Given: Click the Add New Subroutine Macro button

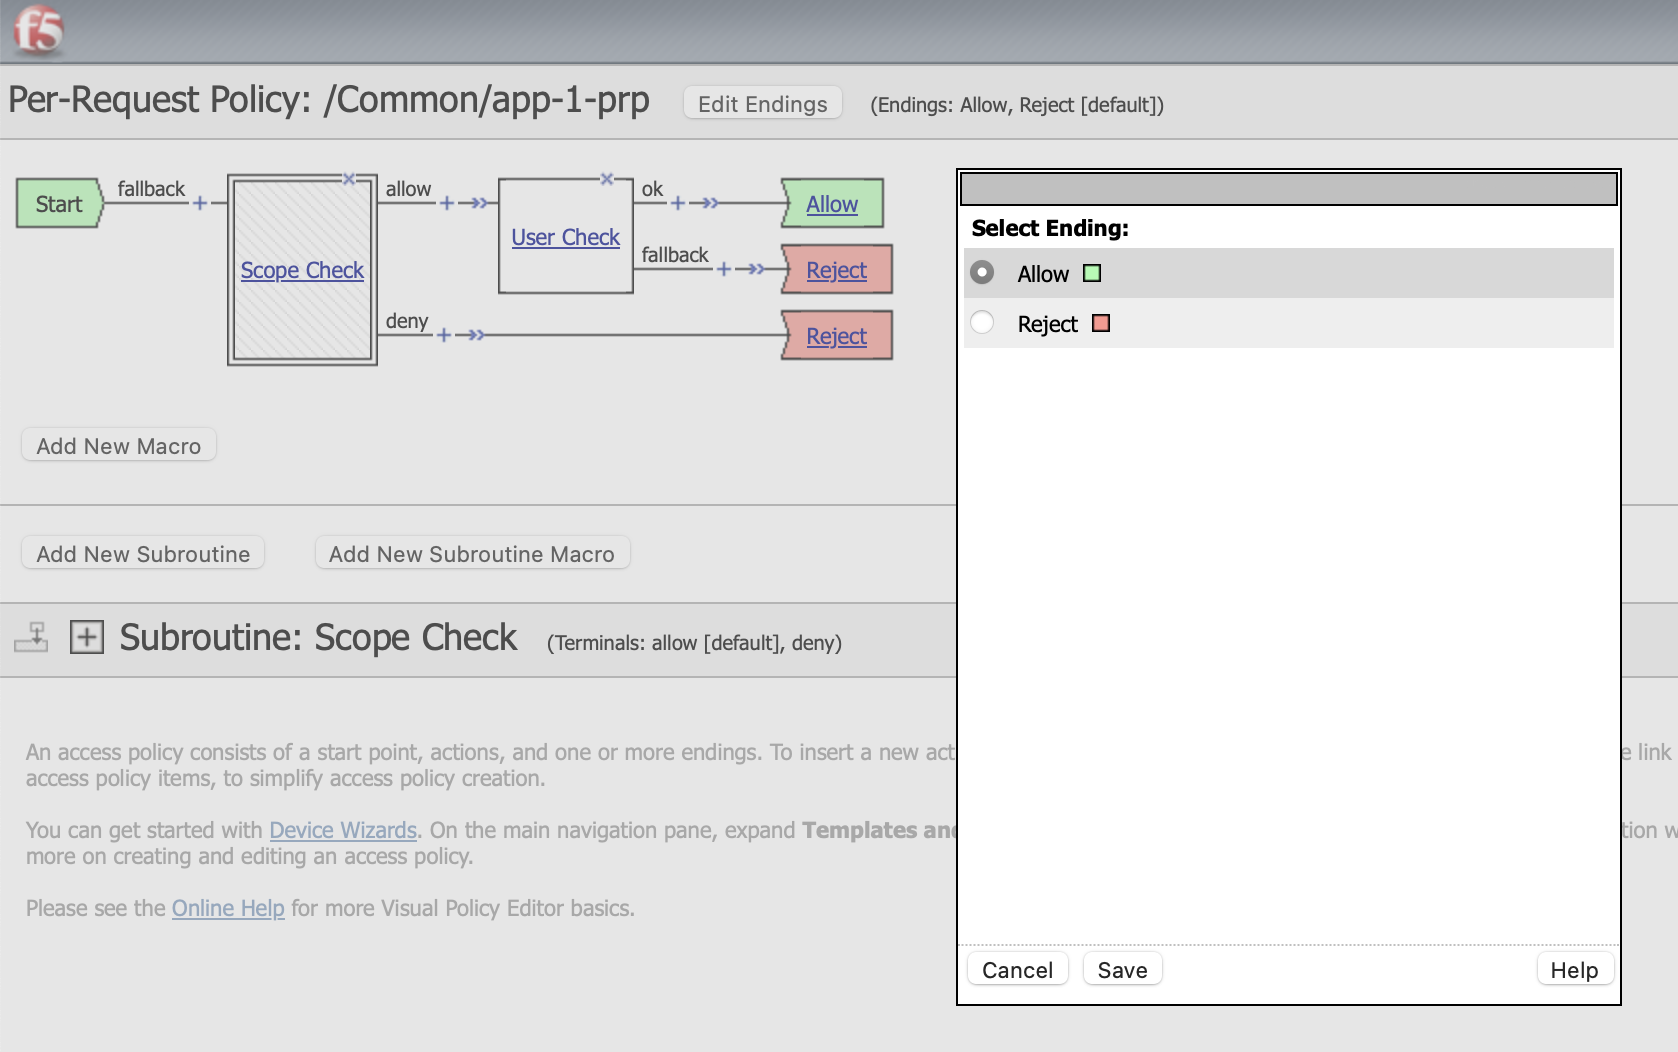Looking at the screenshot, I should [472, 554].
